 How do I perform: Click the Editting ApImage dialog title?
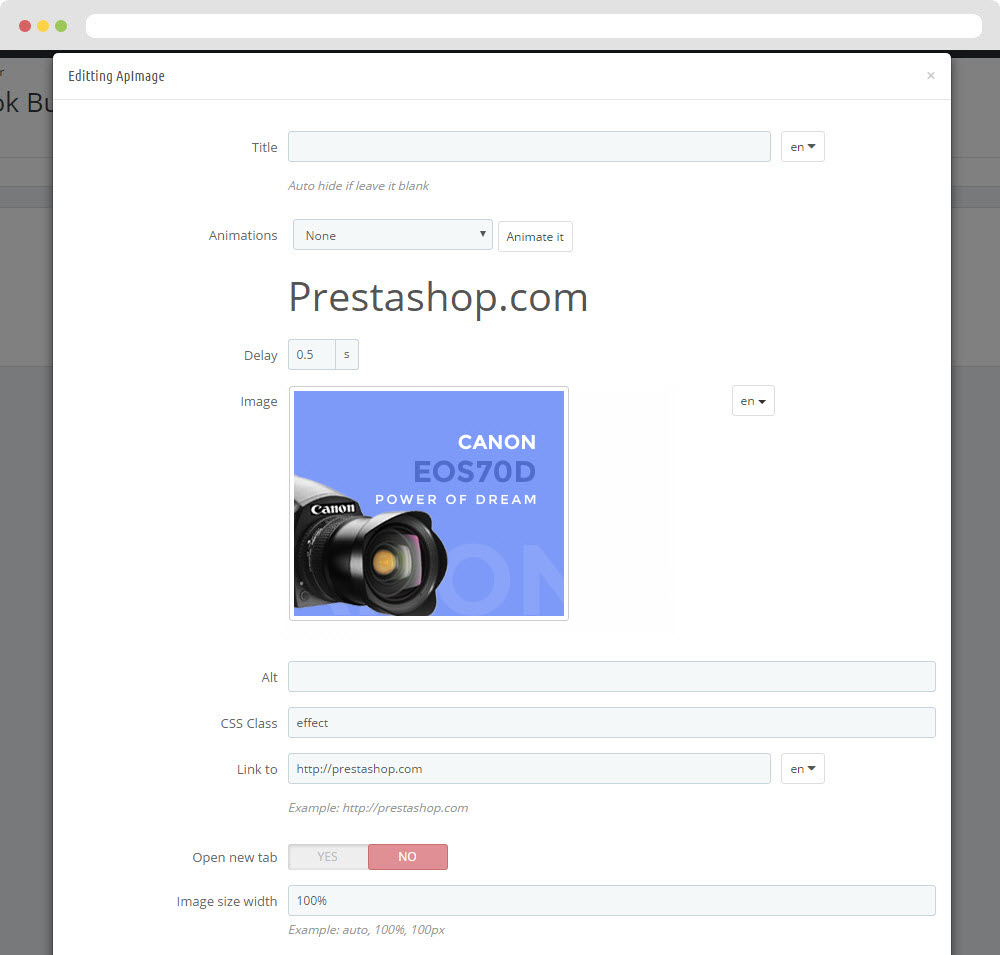click(116, 76)
